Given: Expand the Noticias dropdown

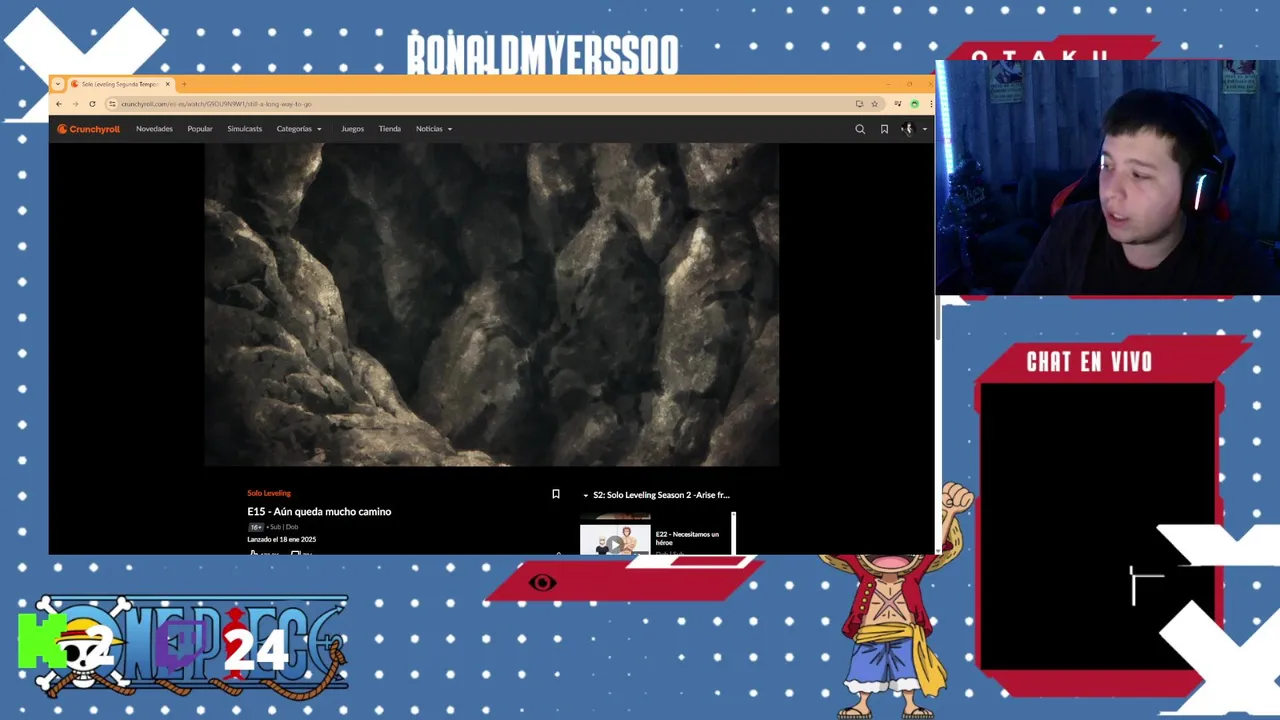Looking at the screenshot, I should [x=434, y=129].
